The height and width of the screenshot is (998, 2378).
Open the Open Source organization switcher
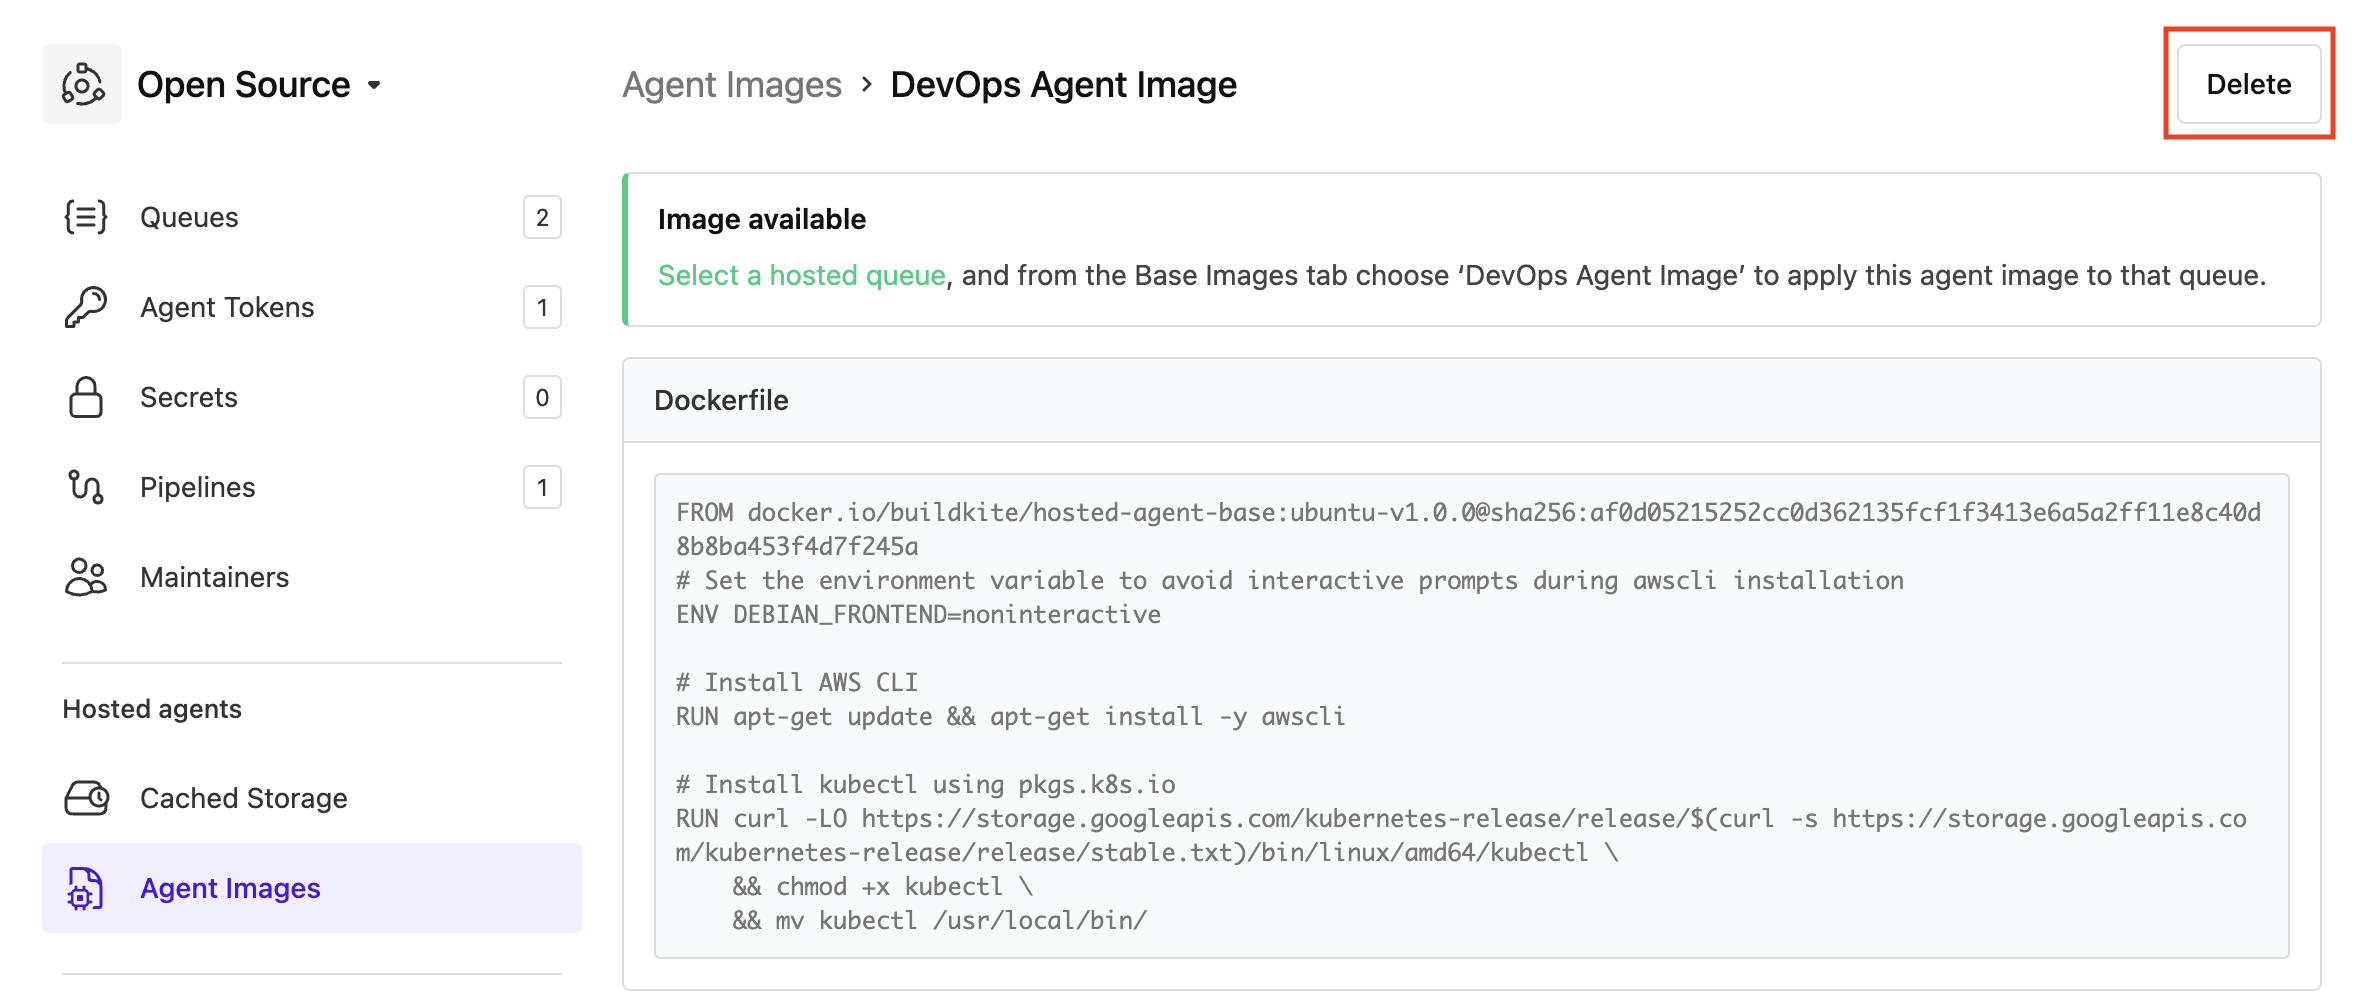[x=373, y=86]
